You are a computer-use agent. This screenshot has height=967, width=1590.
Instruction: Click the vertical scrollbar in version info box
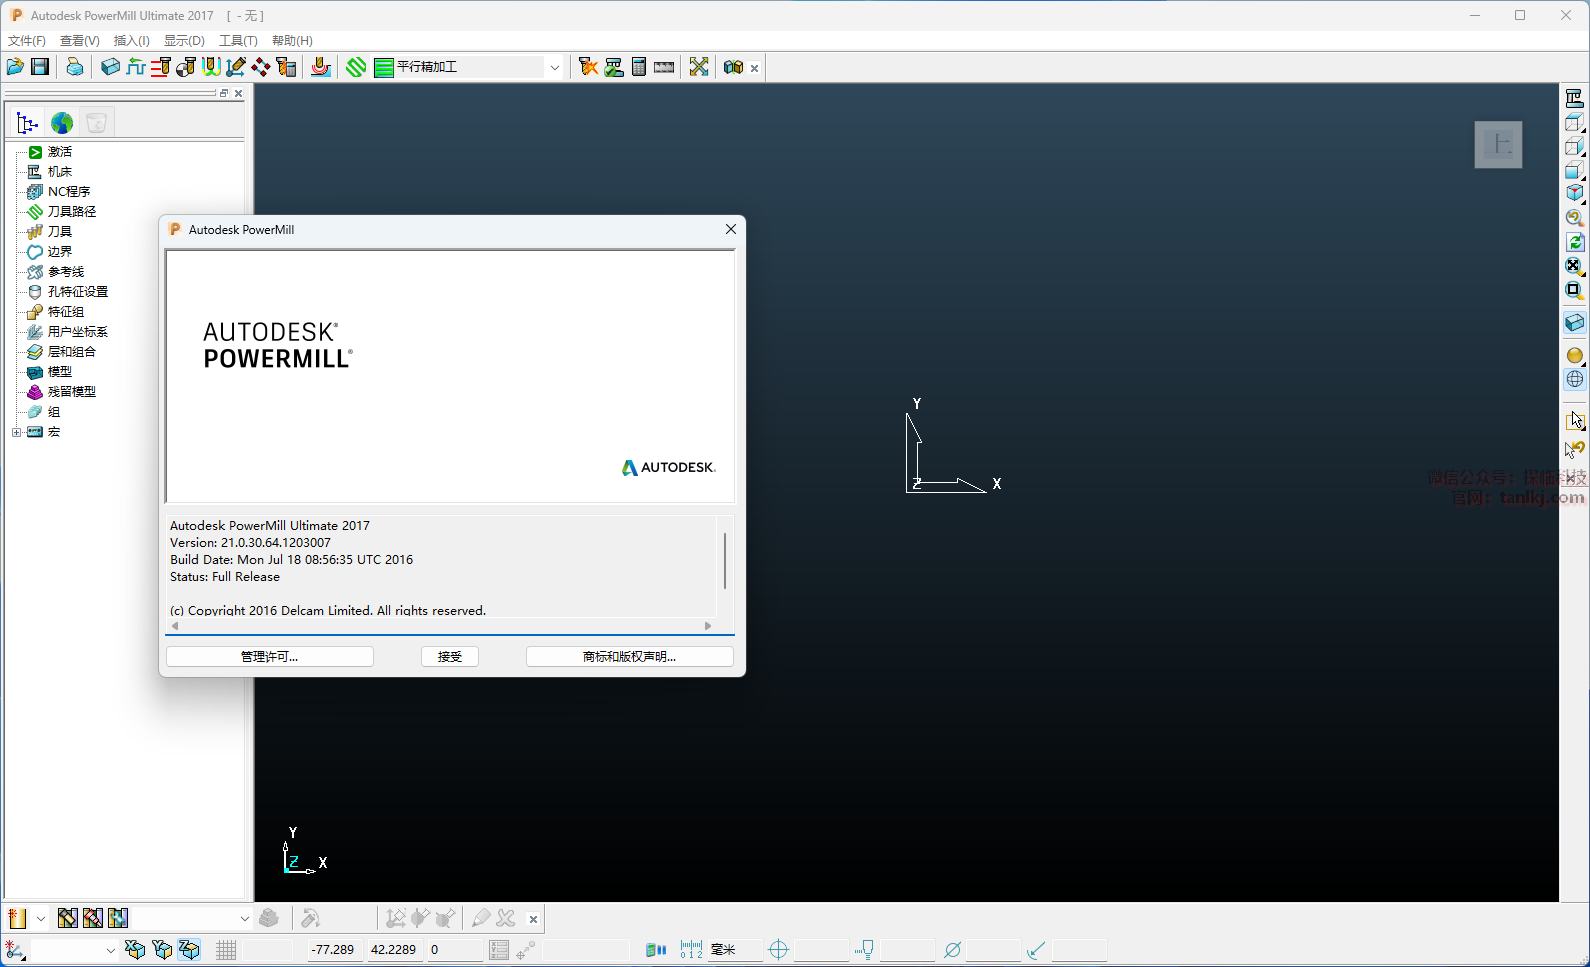tap(725, 561)
